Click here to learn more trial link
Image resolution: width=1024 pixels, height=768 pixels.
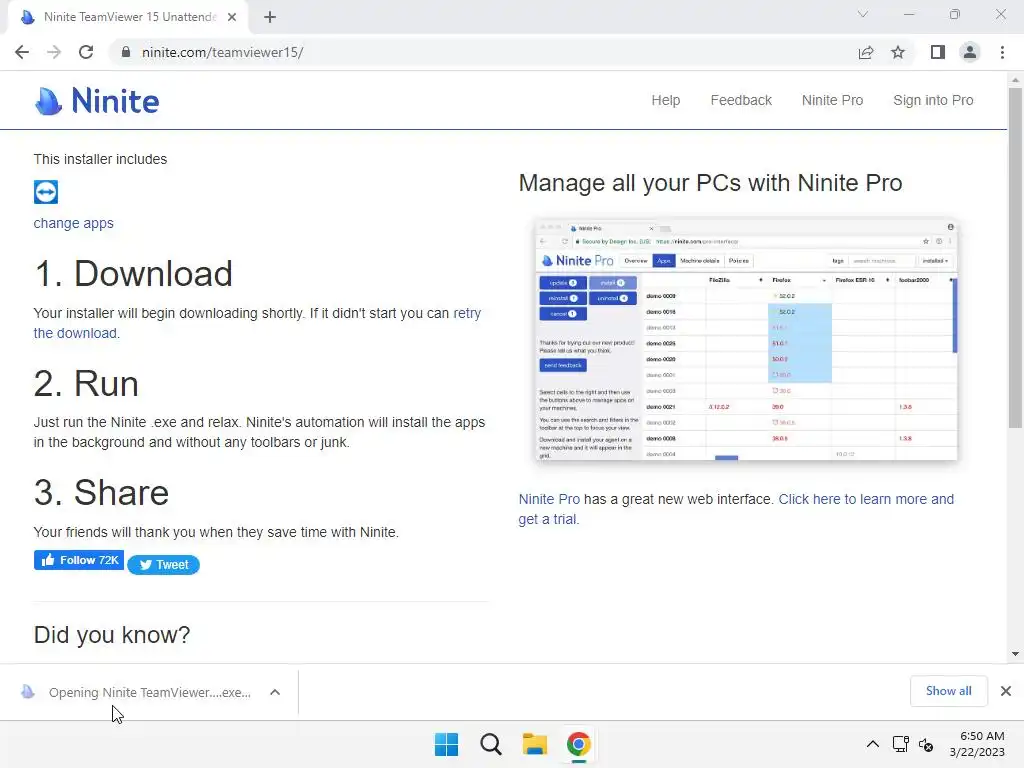pos(866,500)
